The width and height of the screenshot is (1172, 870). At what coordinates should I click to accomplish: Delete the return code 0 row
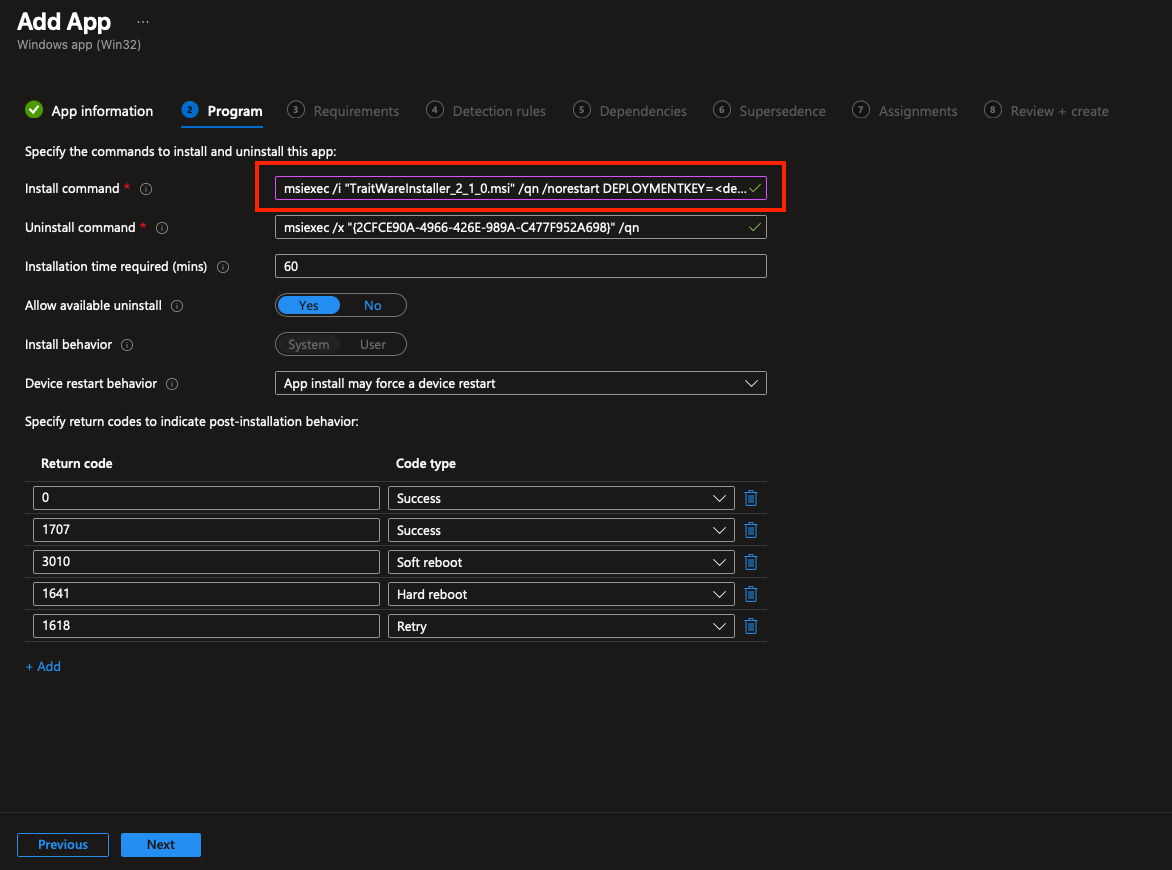click(751, 498)
